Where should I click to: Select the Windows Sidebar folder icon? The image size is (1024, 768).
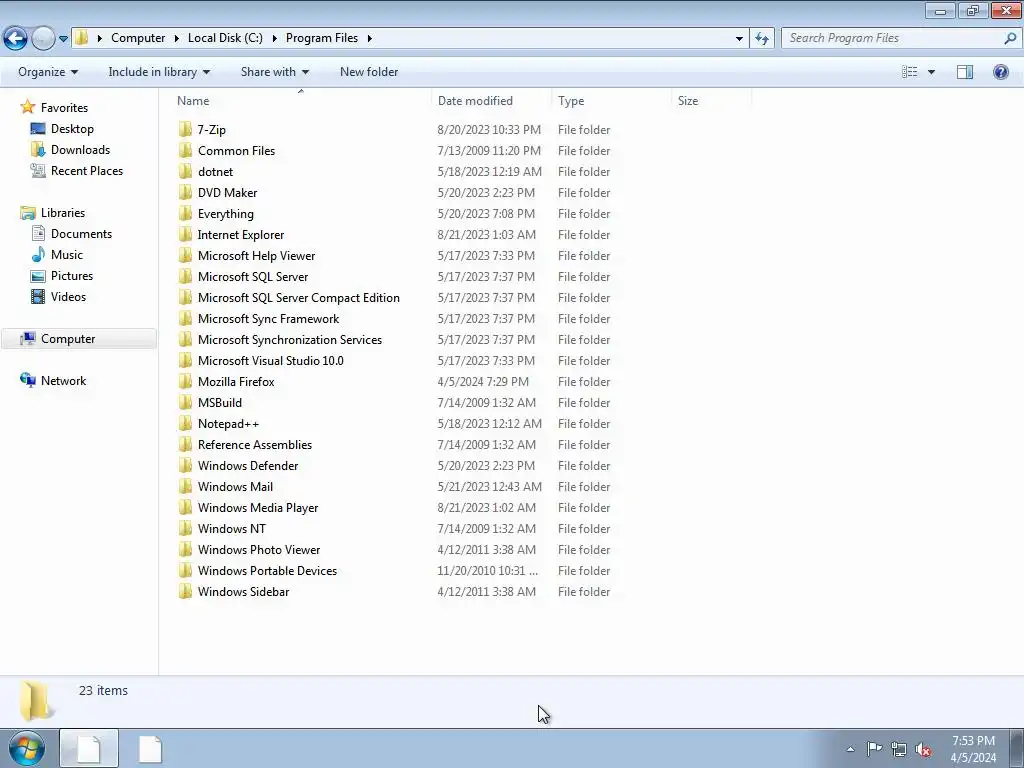point(185,591)
